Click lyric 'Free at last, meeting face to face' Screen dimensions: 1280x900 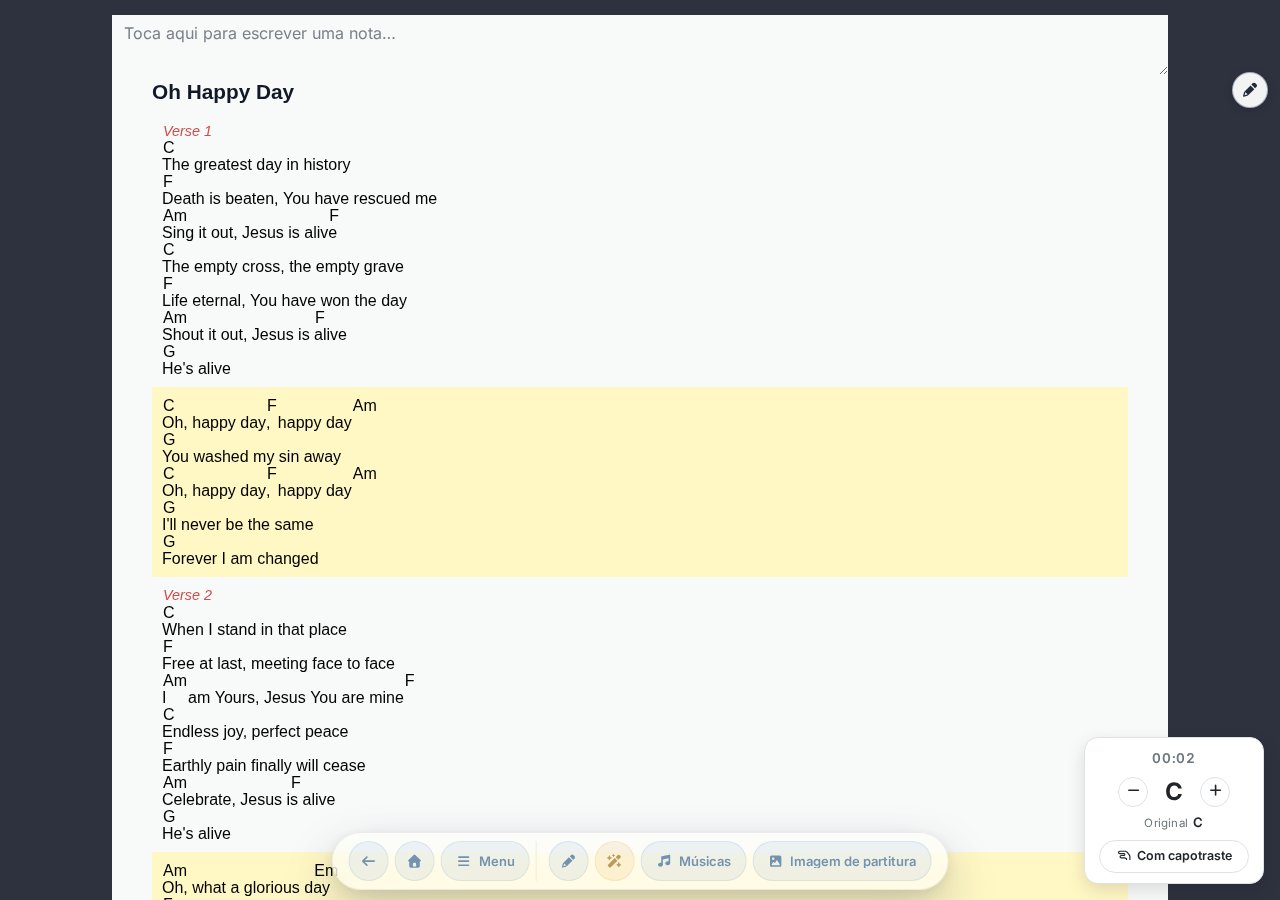278,664
